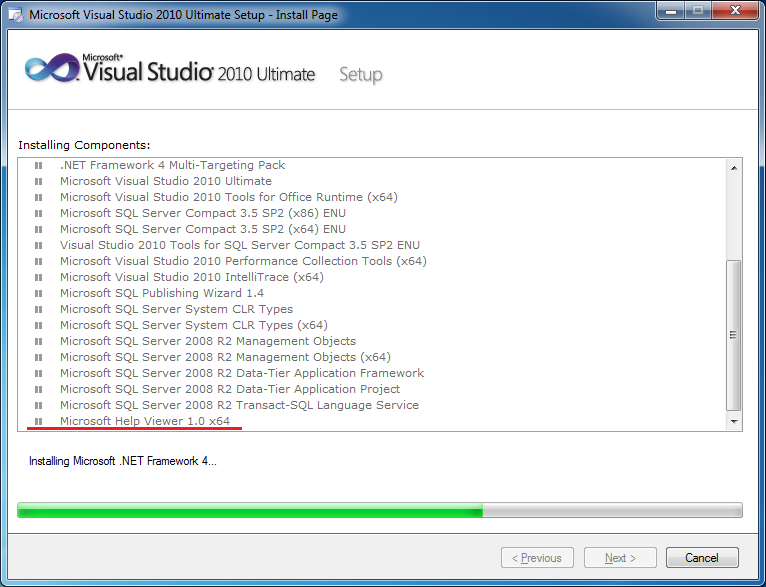Image resolution: width=766 pixels, height=587 pixels.
Task: Click the Next button
Action: click(620, 557)
